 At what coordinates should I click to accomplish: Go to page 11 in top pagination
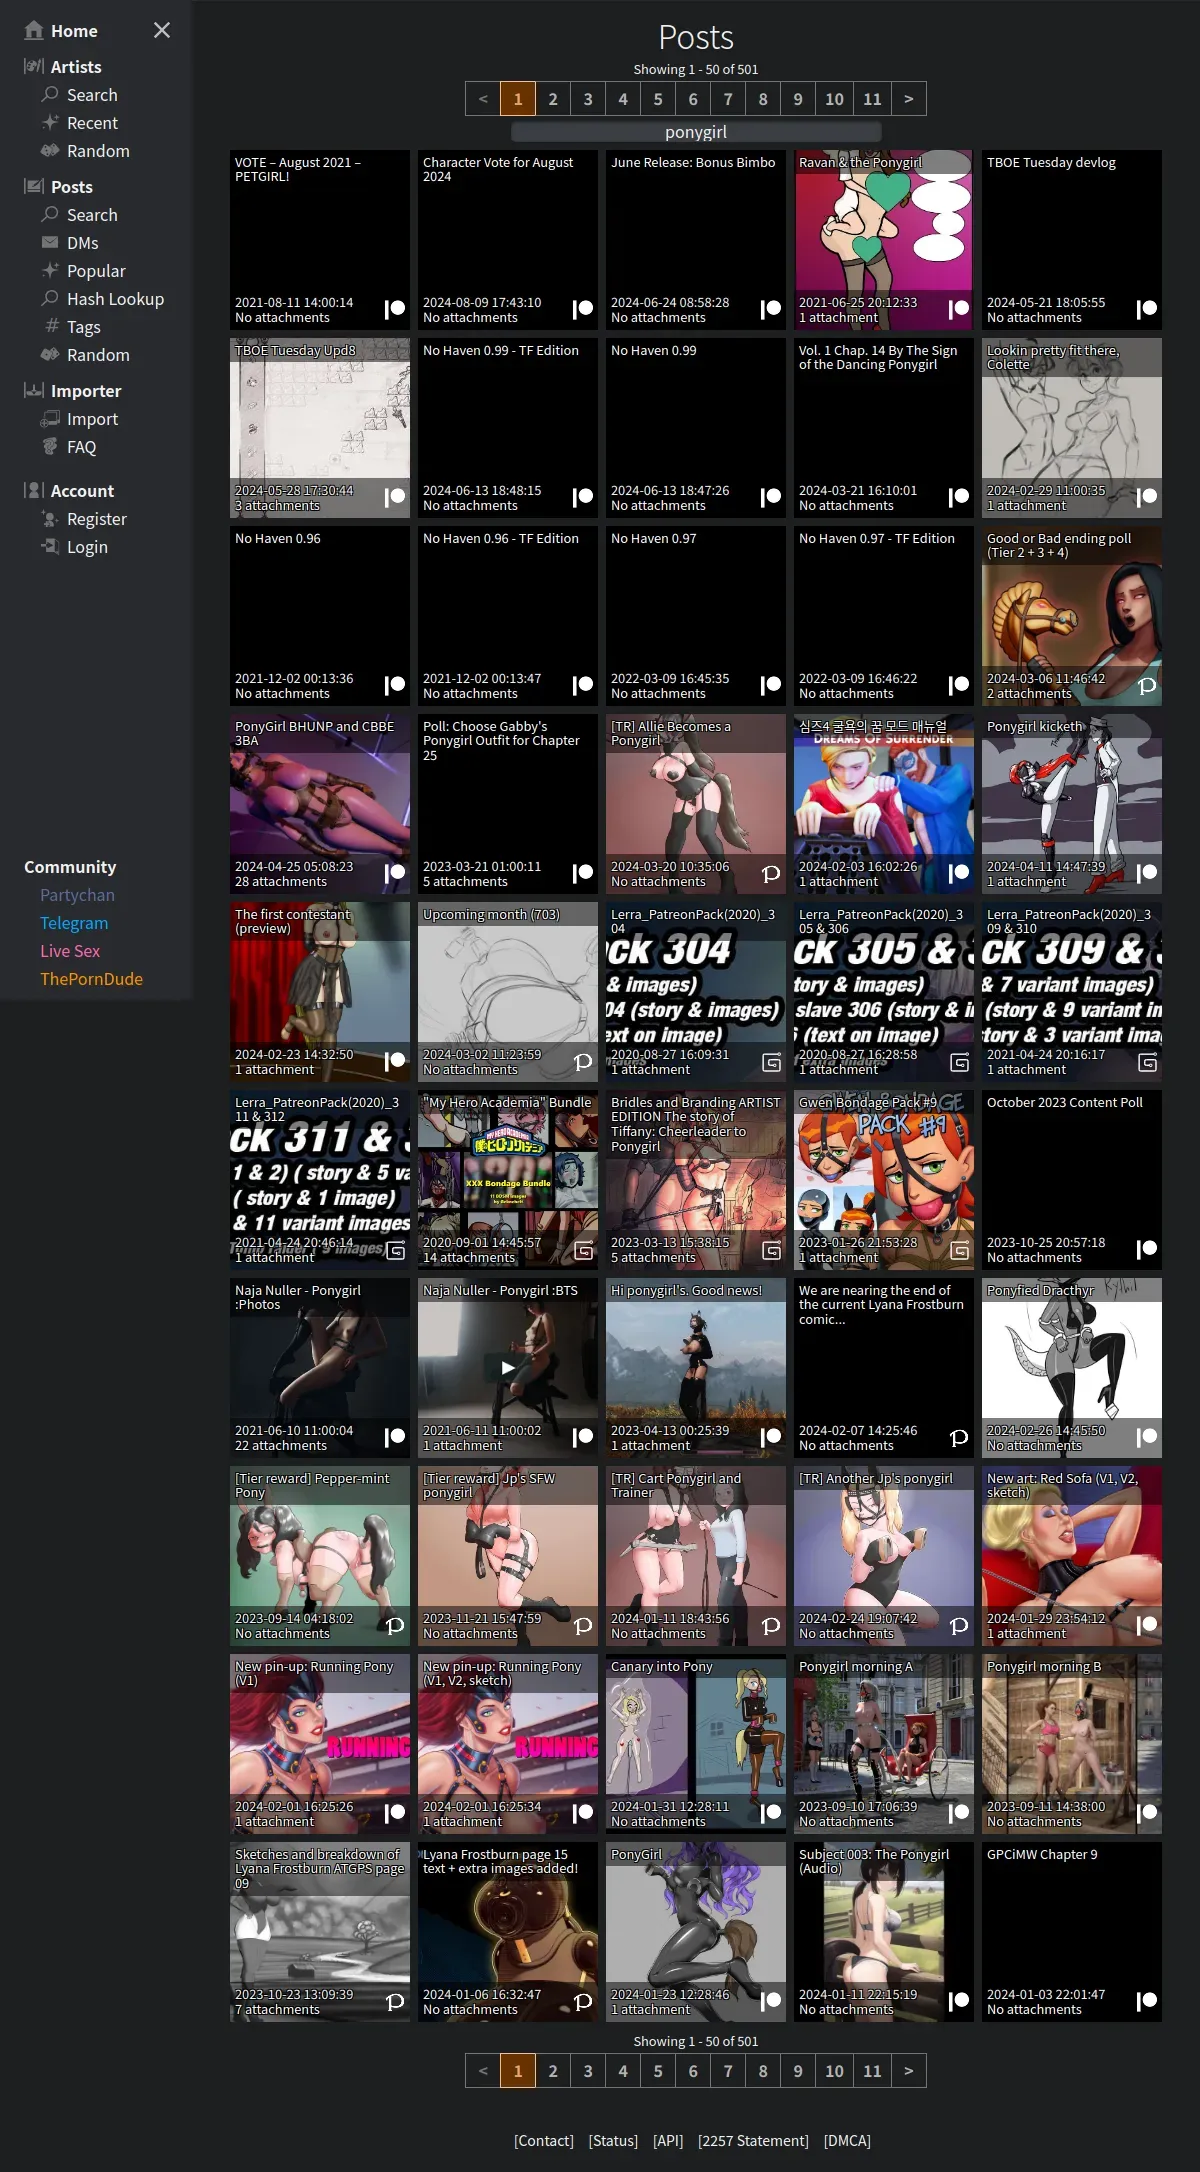coord(872,99)
